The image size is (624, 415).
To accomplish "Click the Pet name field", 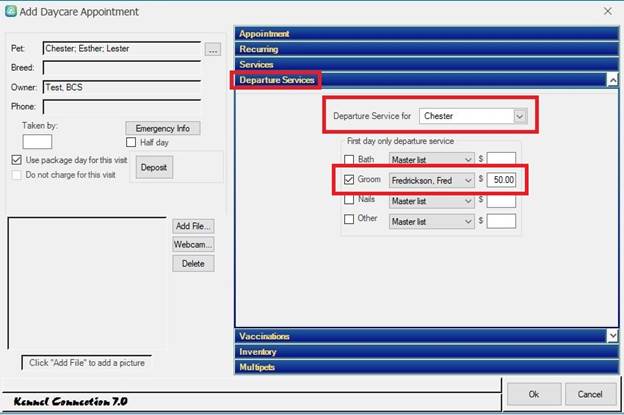I will pyautogui.click(x=122, y=49).
